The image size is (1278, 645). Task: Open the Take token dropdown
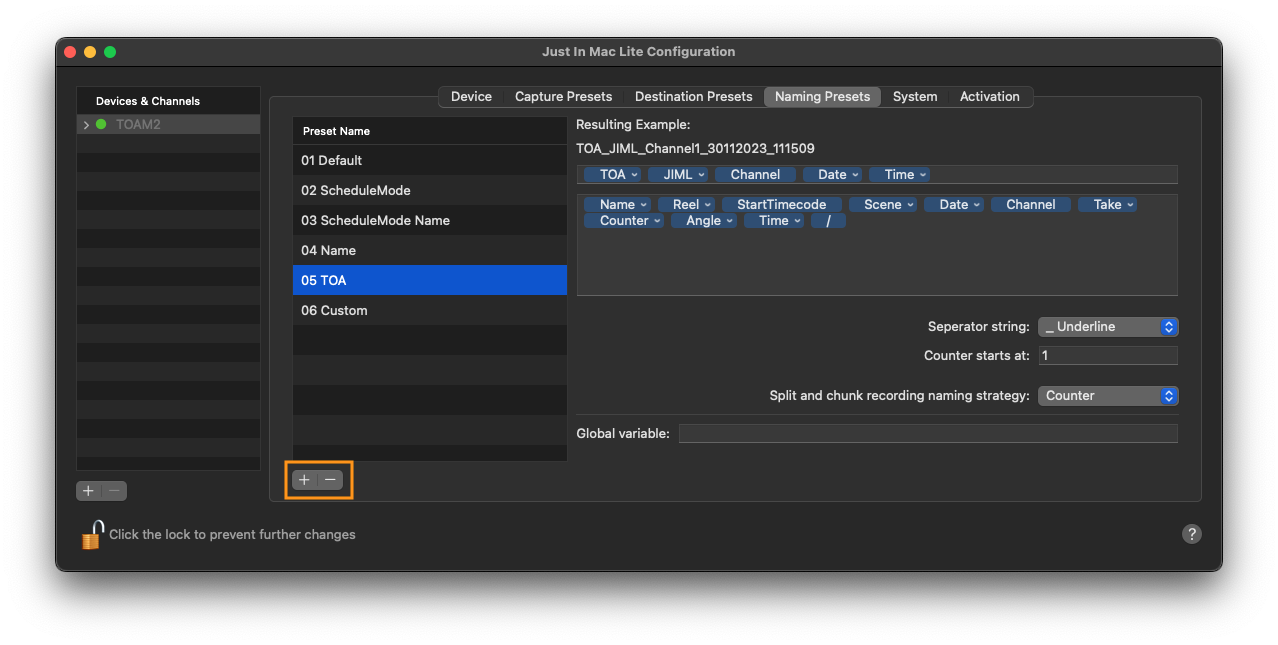click(x=1108, y=204)
